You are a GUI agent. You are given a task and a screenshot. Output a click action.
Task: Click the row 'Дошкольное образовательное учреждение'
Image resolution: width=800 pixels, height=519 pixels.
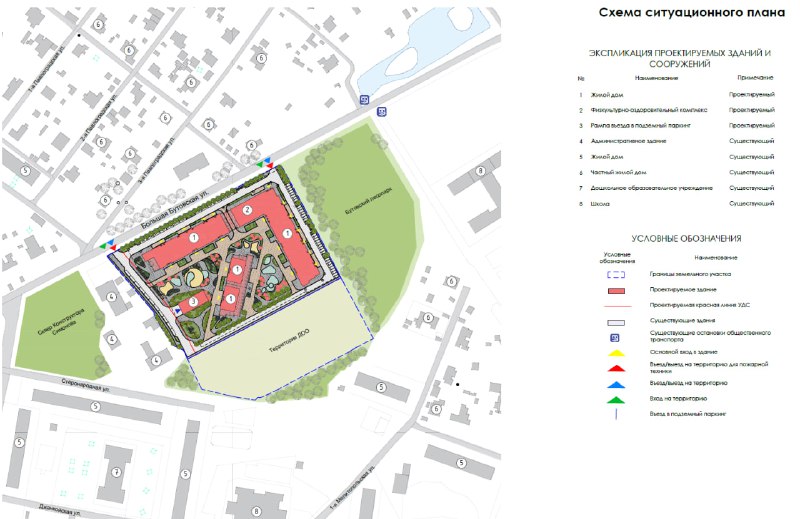pos(677,188)
